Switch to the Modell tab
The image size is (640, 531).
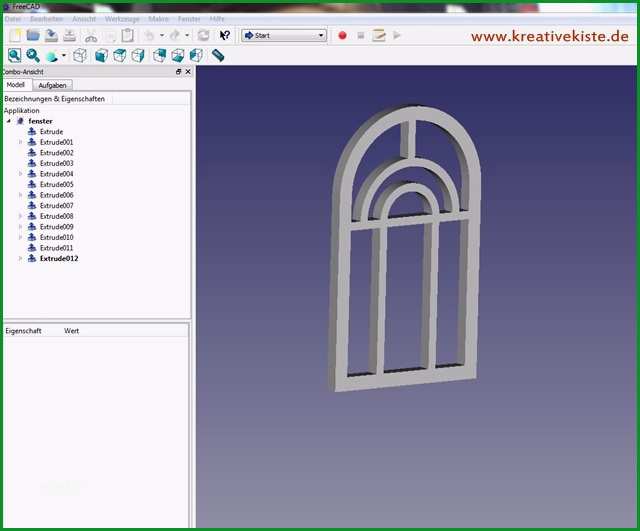(16, 85)
